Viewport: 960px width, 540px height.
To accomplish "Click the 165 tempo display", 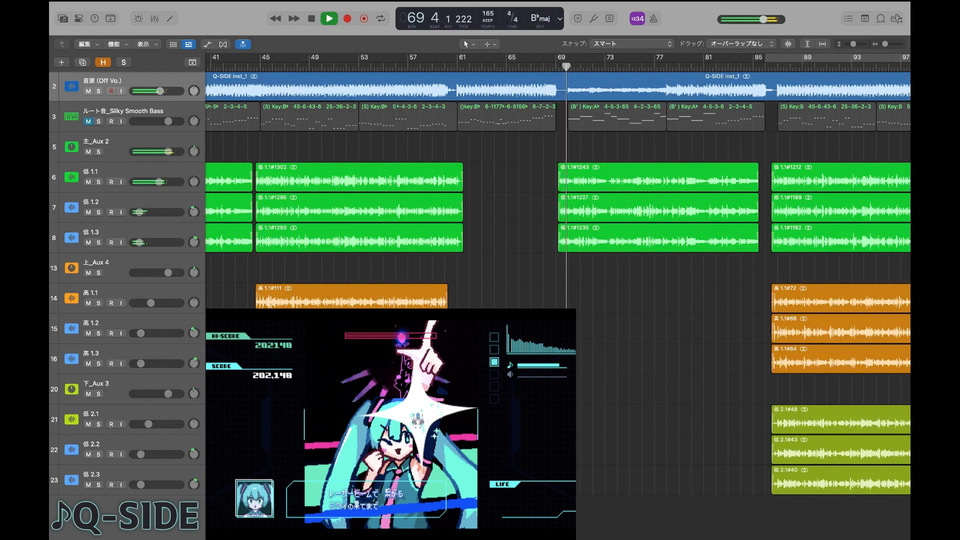I will [488, 14].
